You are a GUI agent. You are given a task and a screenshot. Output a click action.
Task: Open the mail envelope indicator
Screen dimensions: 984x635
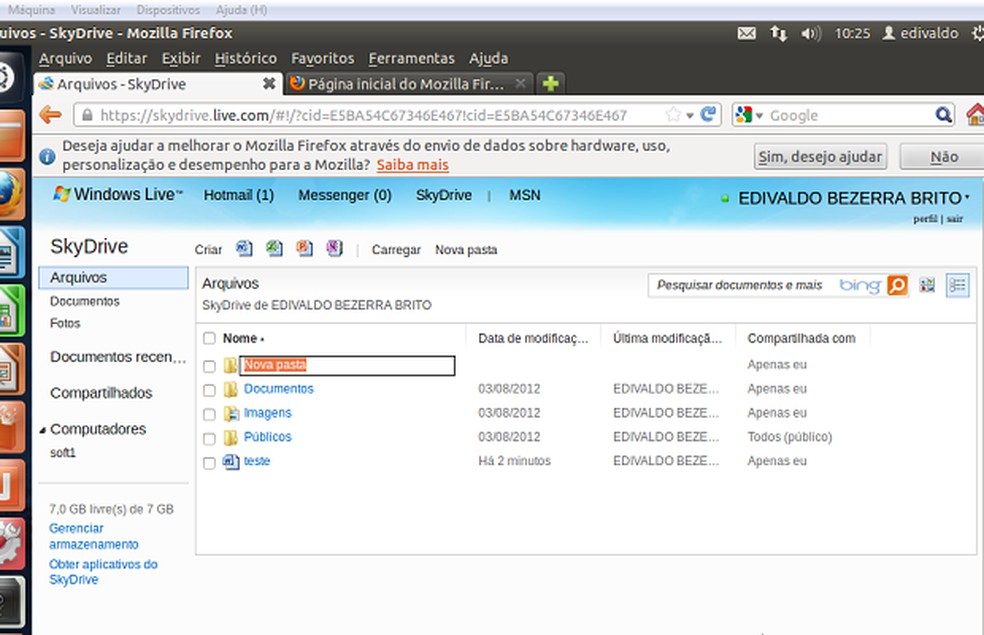(x=747, y=33)
